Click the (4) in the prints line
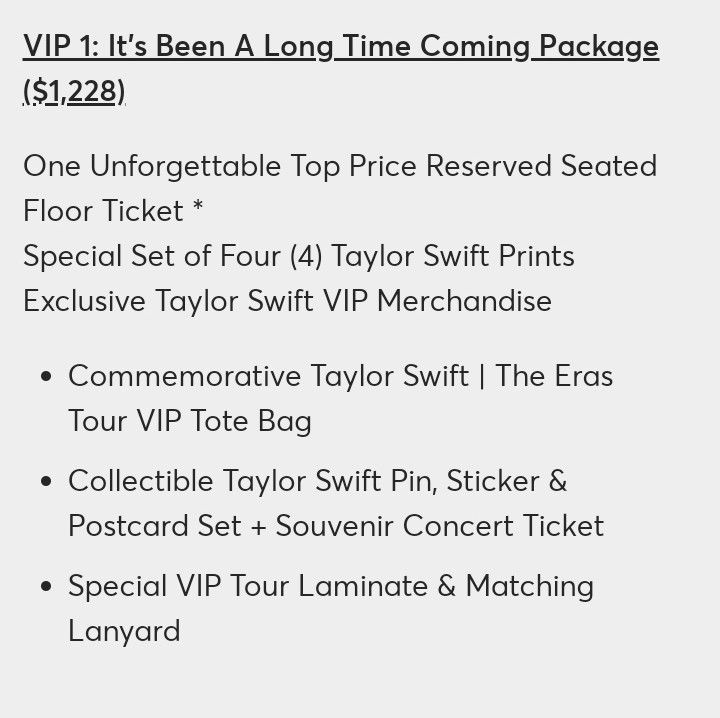The image size is (720, 718). point(306,256)
